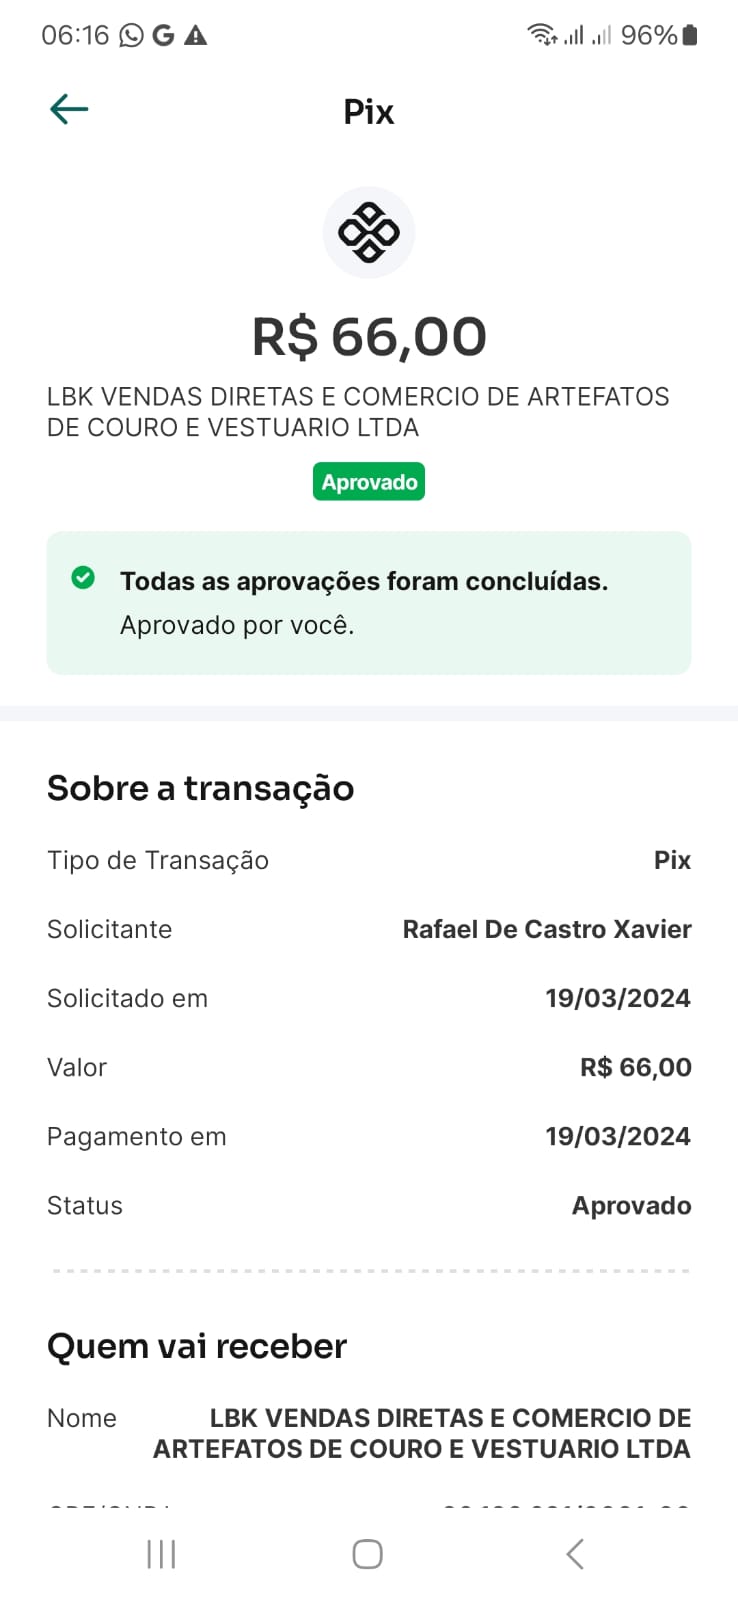Tap the Pix logo icon
The image size is (738, 1600).
pyautogui.click(x=369, y=233)
